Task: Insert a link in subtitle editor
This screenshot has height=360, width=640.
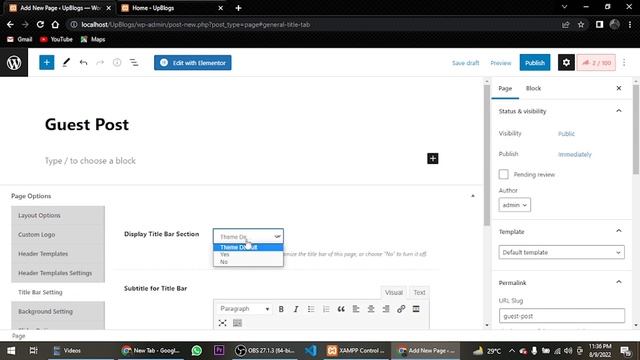Action: pos(401,309)
